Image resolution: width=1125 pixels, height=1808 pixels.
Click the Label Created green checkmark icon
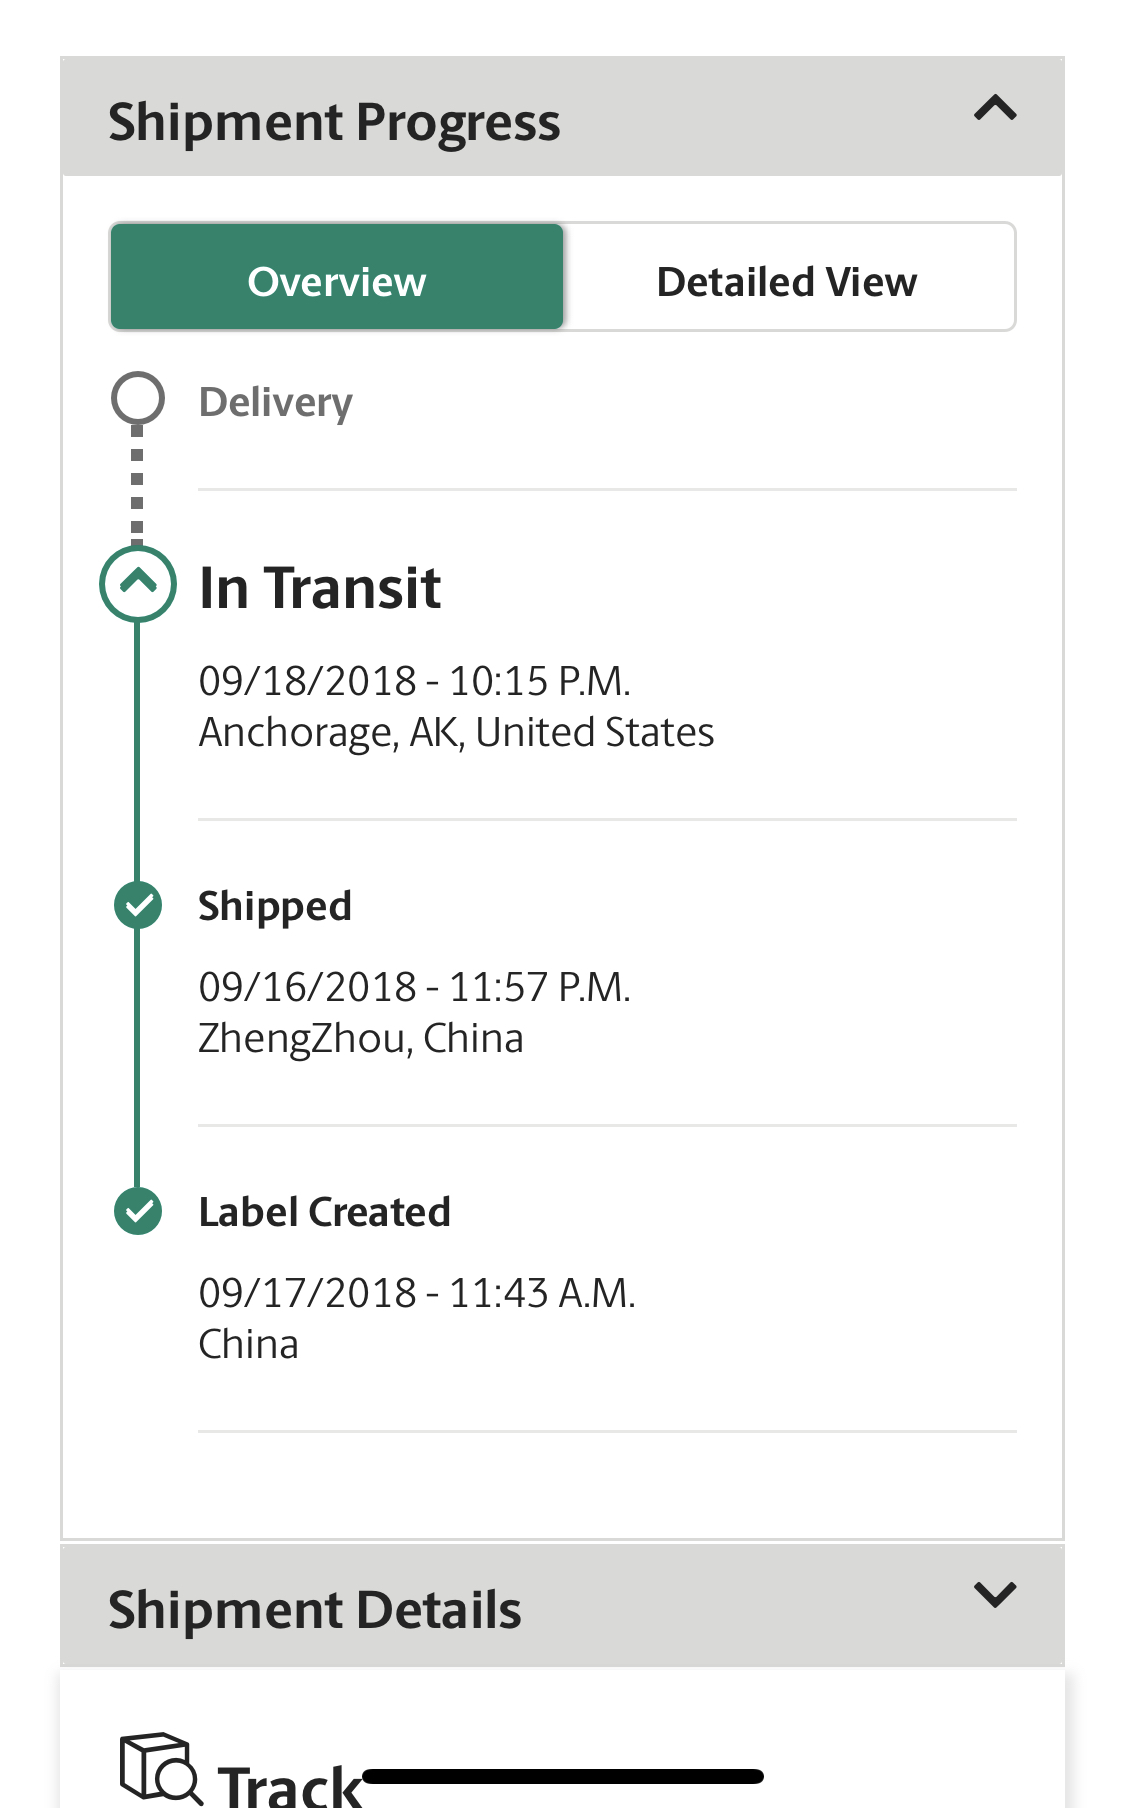pyautogui.click(x=138, y=1212)
